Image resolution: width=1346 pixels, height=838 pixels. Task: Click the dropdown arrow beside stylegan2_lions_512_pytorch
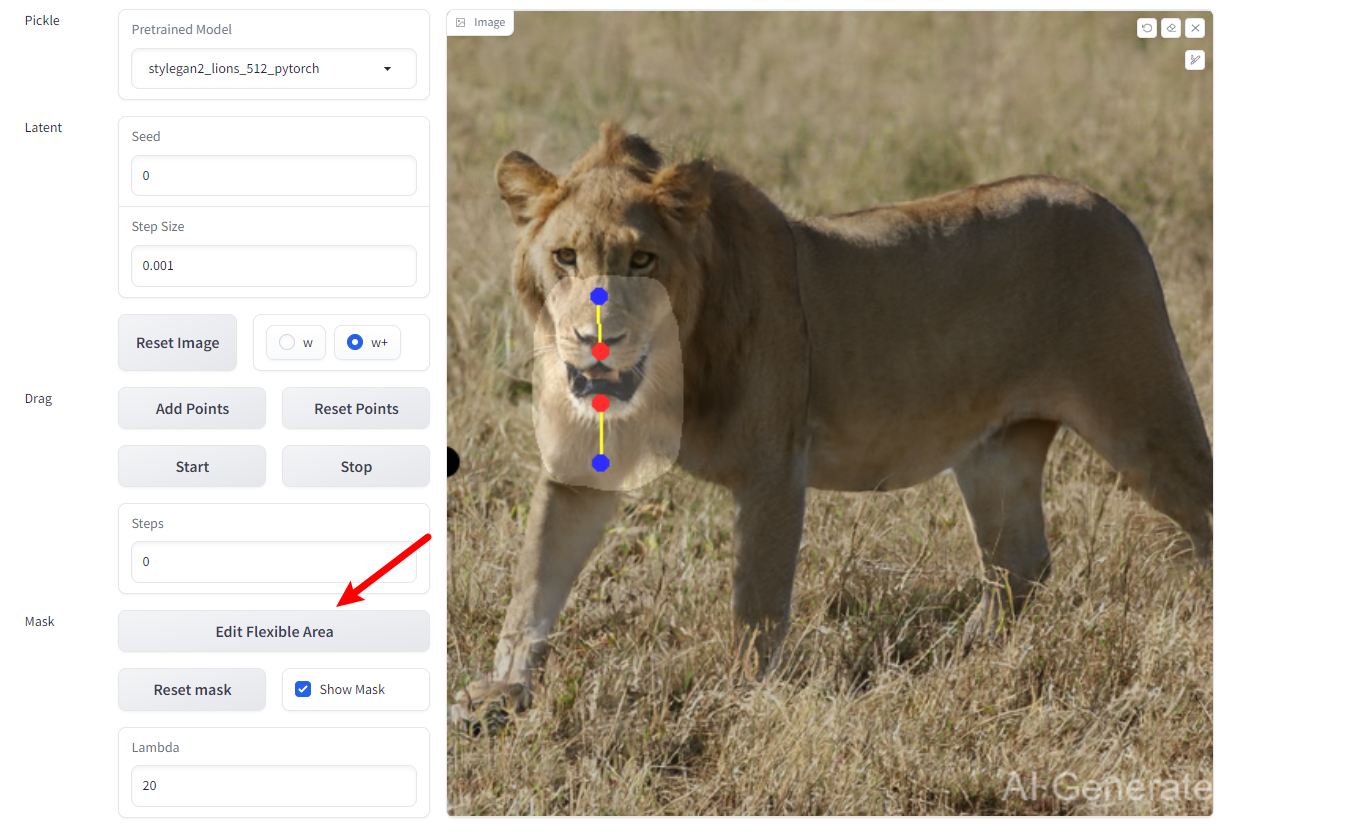pos(388,69)
